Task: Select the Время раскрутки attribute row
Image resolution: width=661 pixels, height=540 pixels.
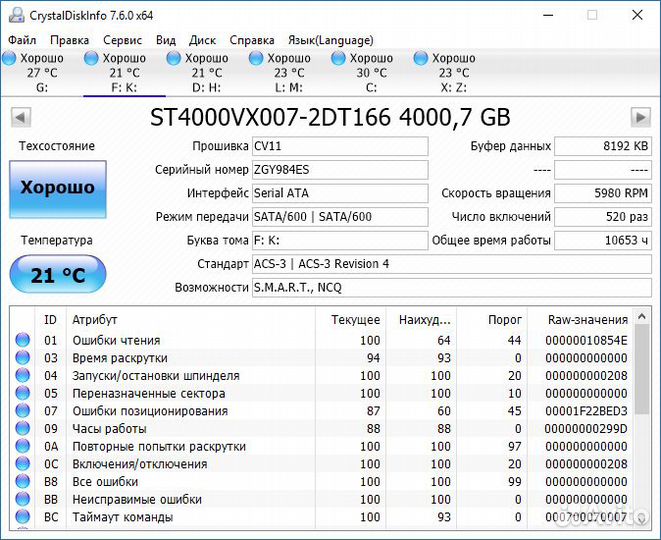Action: pos(322,358)
